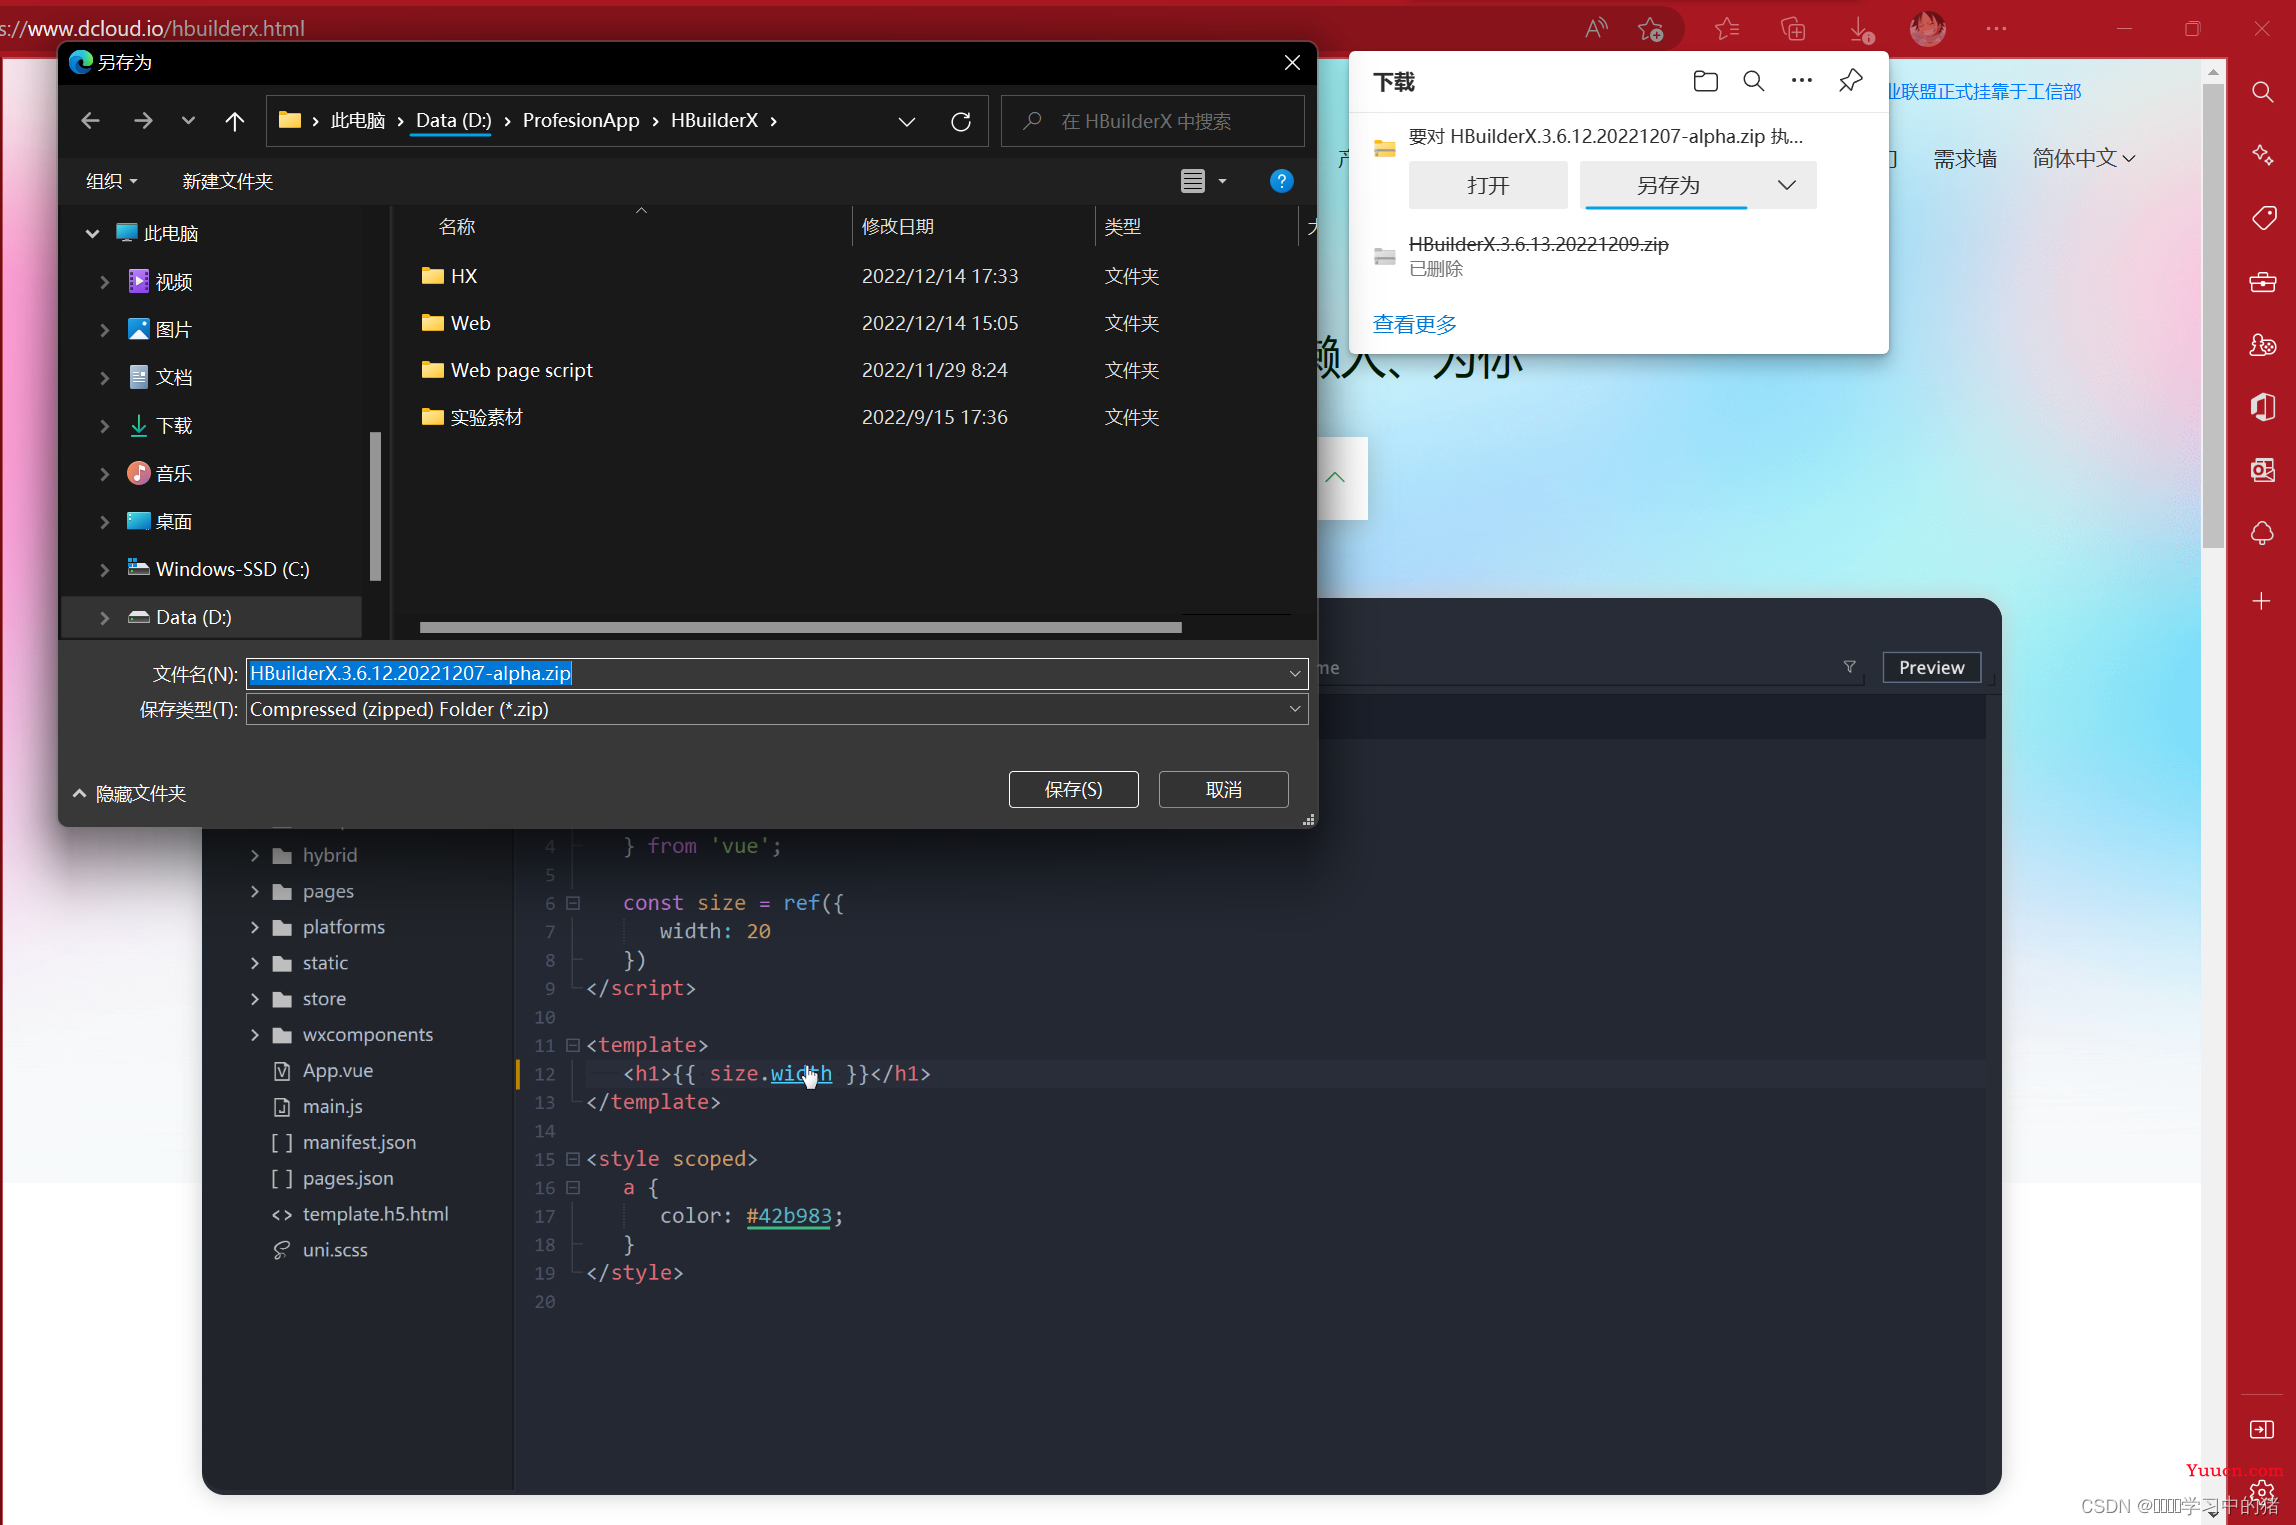Viewport: 2296px width, 1525px height.
Task: Click the star/bookmark icon in browser toolbar
Action: click(1653, 29)
